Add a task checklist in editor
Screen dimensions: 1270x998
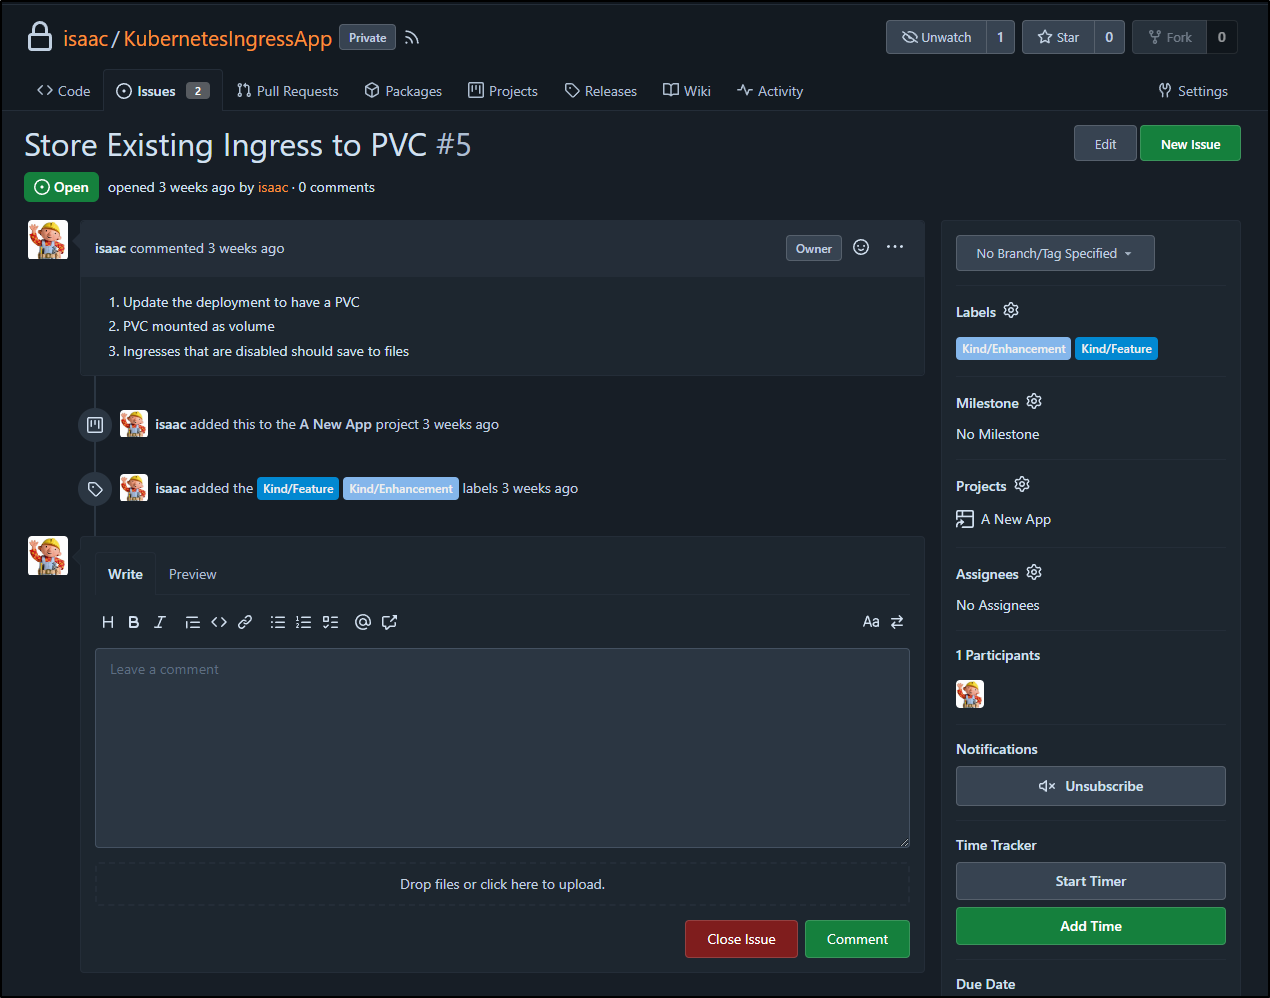tap(330, 622)
